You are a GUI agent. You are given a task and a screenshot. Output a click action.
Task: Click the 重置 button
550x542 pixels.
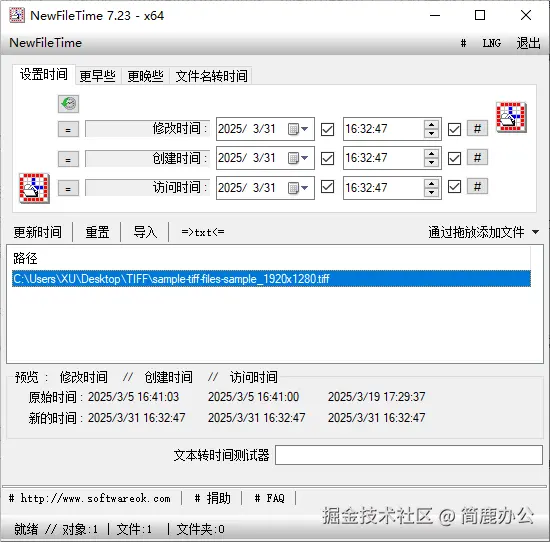tap(97, 232)
